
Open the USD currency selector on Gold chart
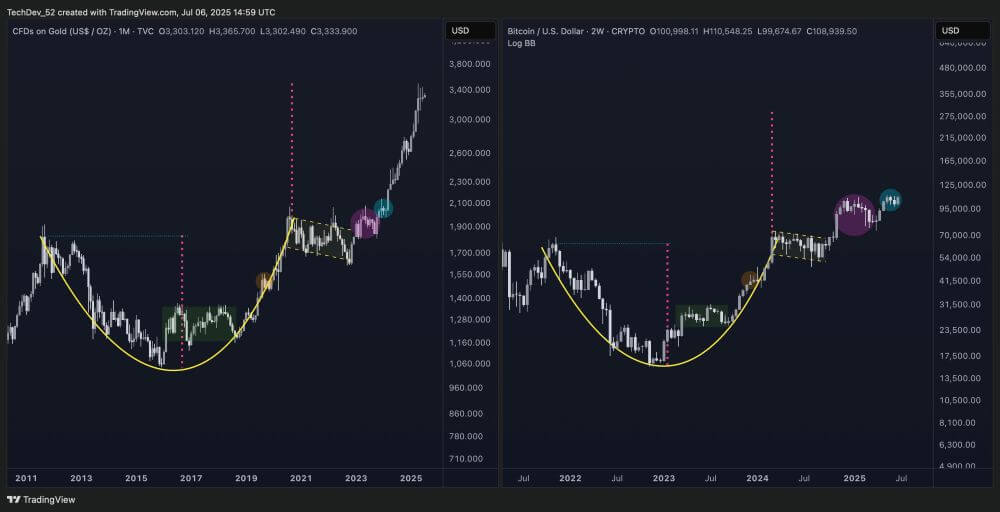tap(469, 31)
